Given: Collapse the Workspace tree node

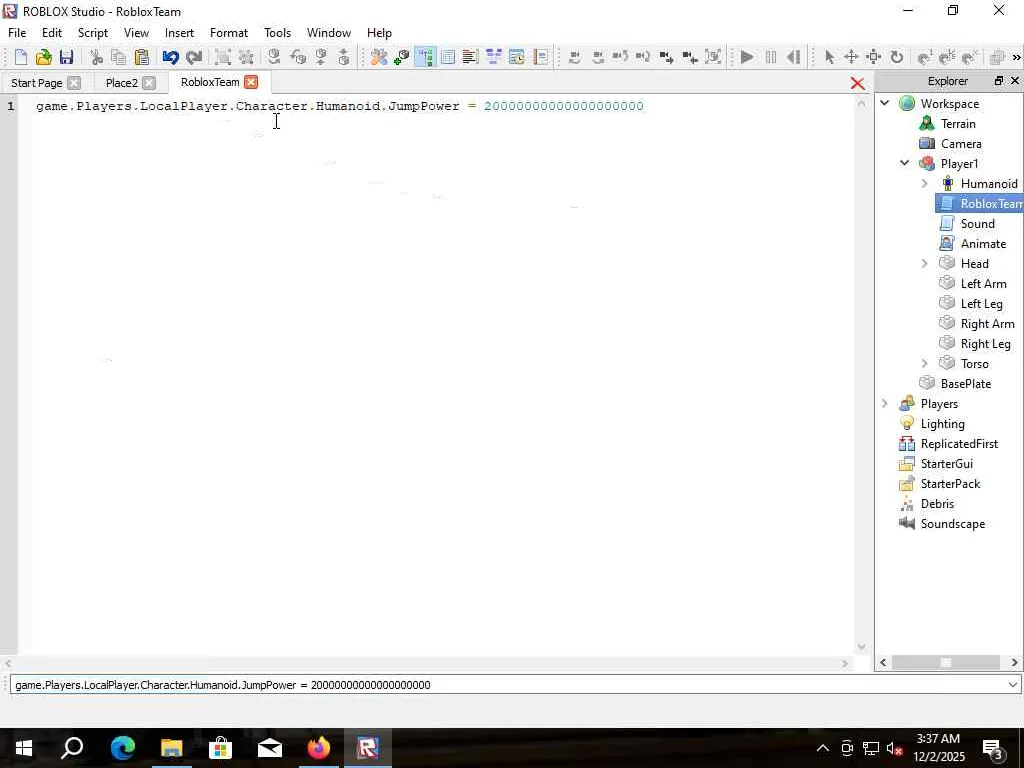Looking at the screenshot, I should click(885, 103).
